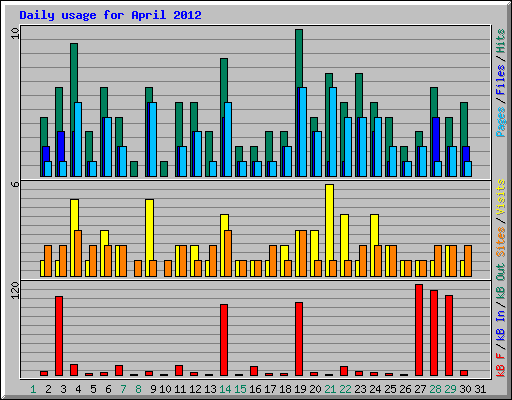Click the green day label "8" on the x-axis
This screenshot has width=512, height=400.
(x=138, y=389)
